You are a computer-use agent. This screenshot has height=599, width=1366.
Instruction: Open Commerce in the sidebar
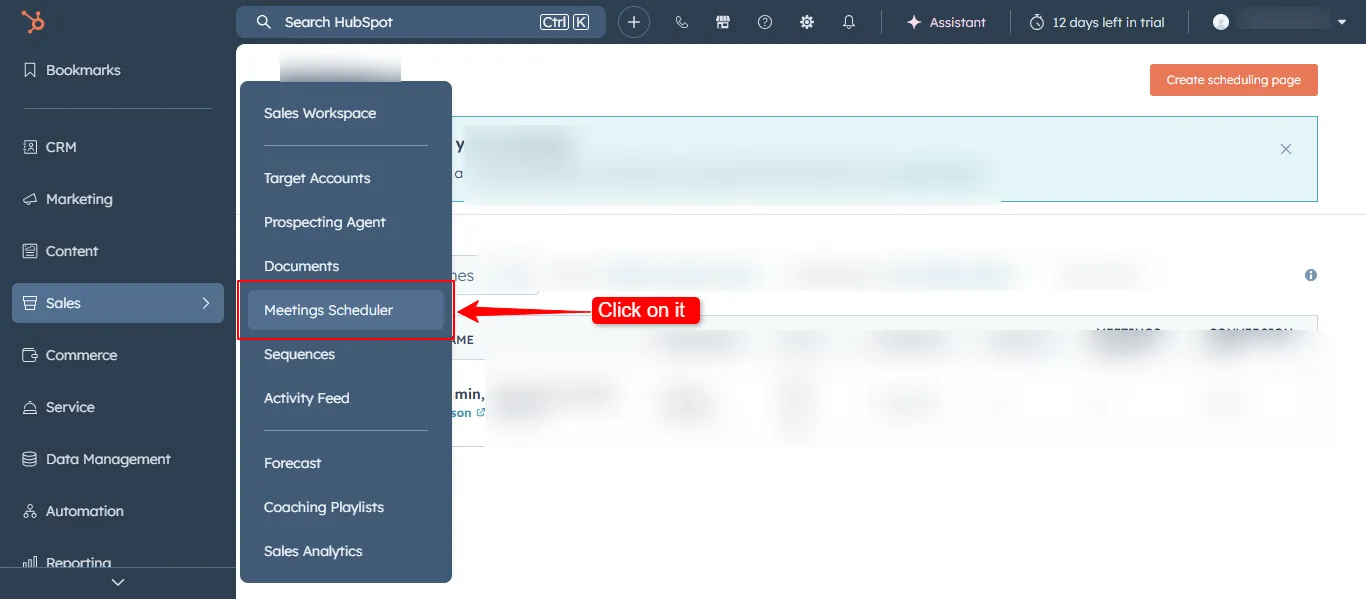118,355
